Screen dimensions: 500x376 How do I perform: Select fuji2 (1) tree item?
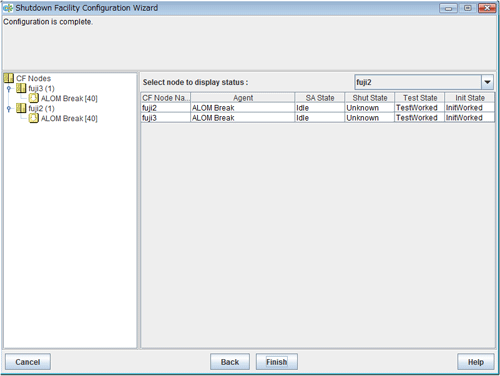pos(41,109)
